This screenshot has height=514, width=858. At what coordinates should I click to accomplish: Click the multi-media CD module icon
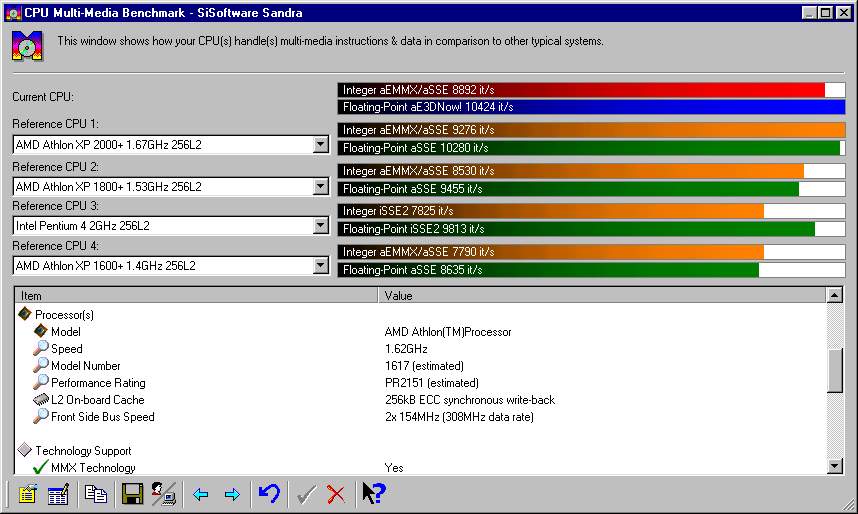click(x=27, y=45)
